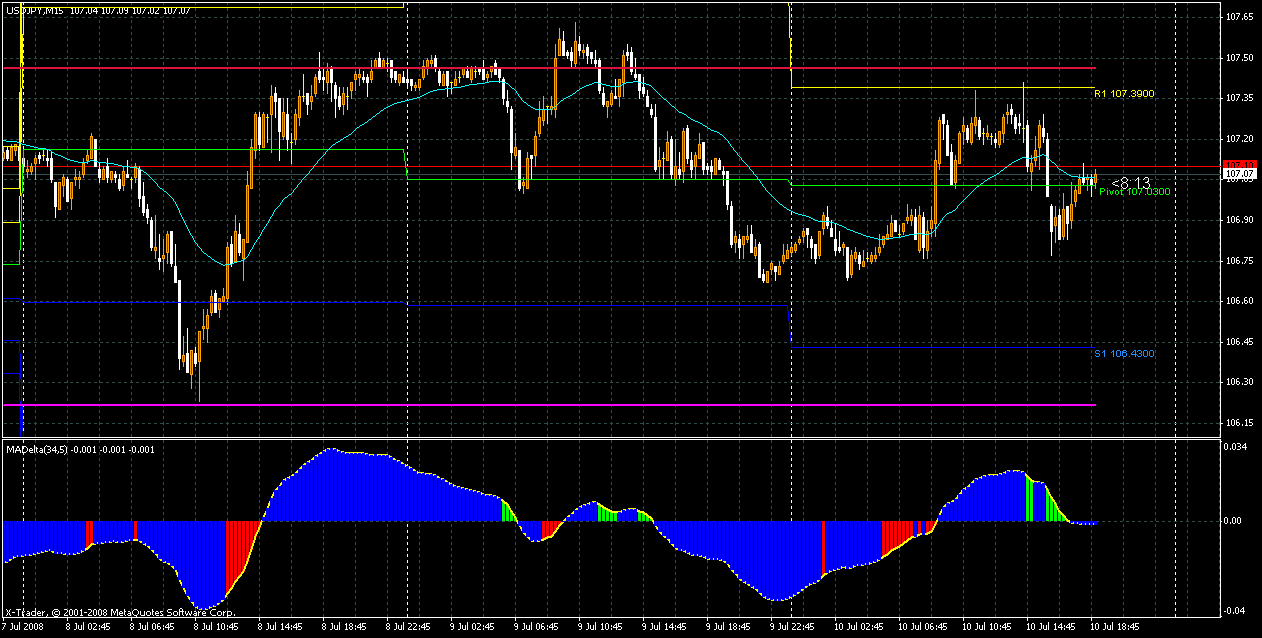Viewport: 1262px width, 638px height.
Task: Click the white 107.07 current price tag
Action: [x=1239, y=174]
